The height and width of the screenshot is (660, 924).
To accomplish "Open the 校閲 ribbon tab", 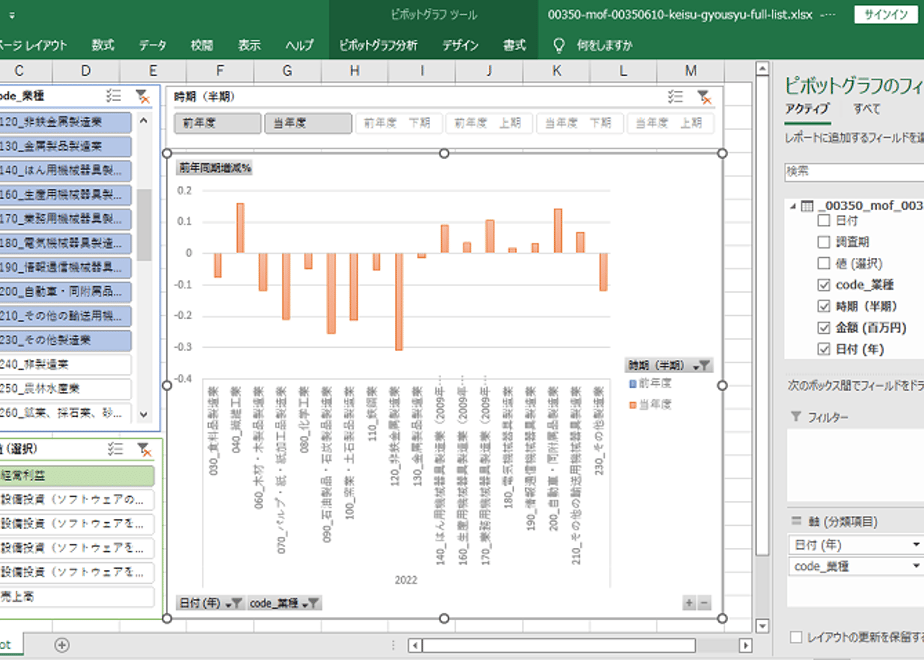I will [202, 45].
